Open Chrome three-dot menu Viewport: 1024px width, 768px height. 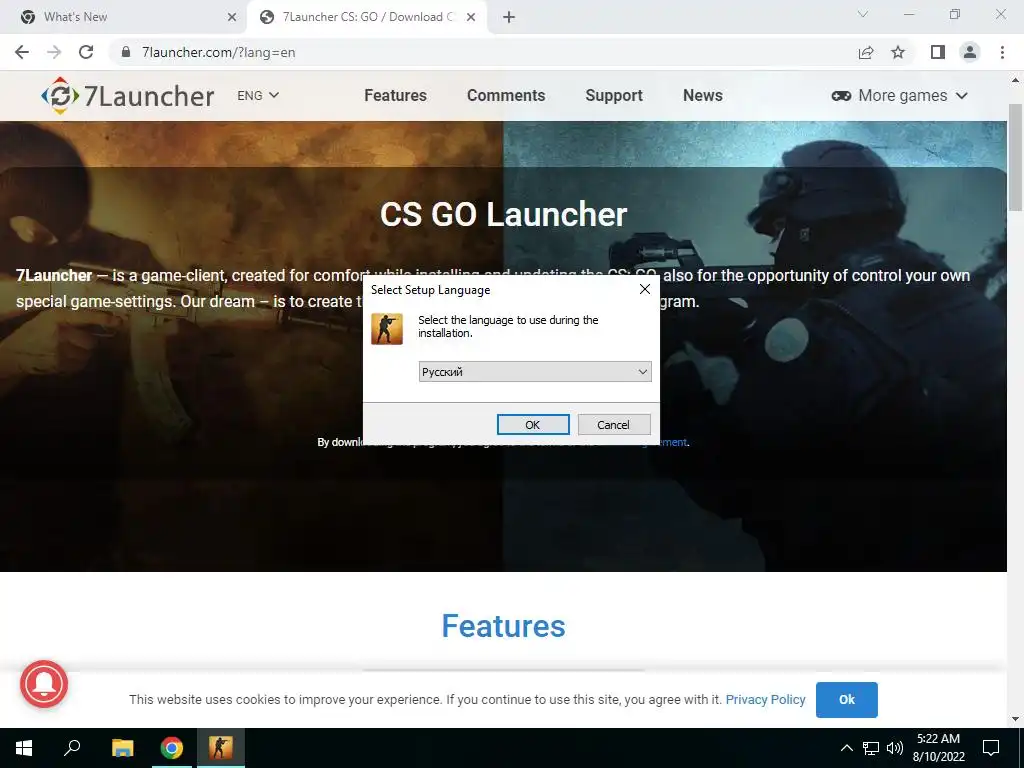[x=1002, y=52]
